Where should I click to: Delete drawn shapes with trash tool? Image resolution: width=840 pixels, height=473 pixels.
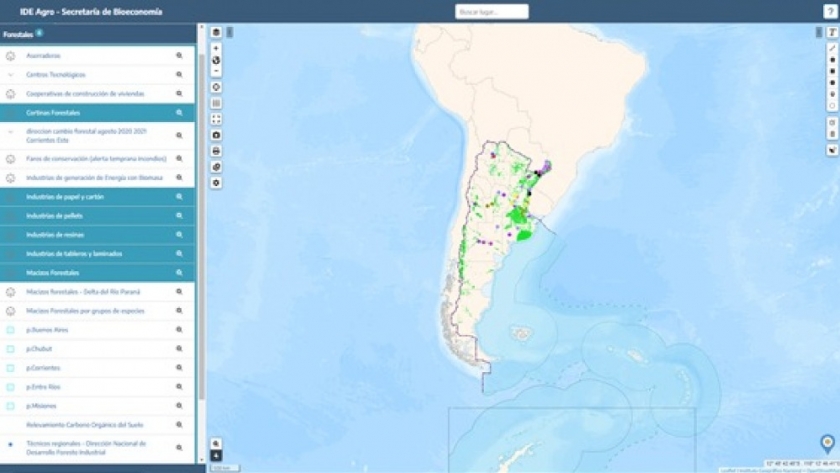point(832,134)
